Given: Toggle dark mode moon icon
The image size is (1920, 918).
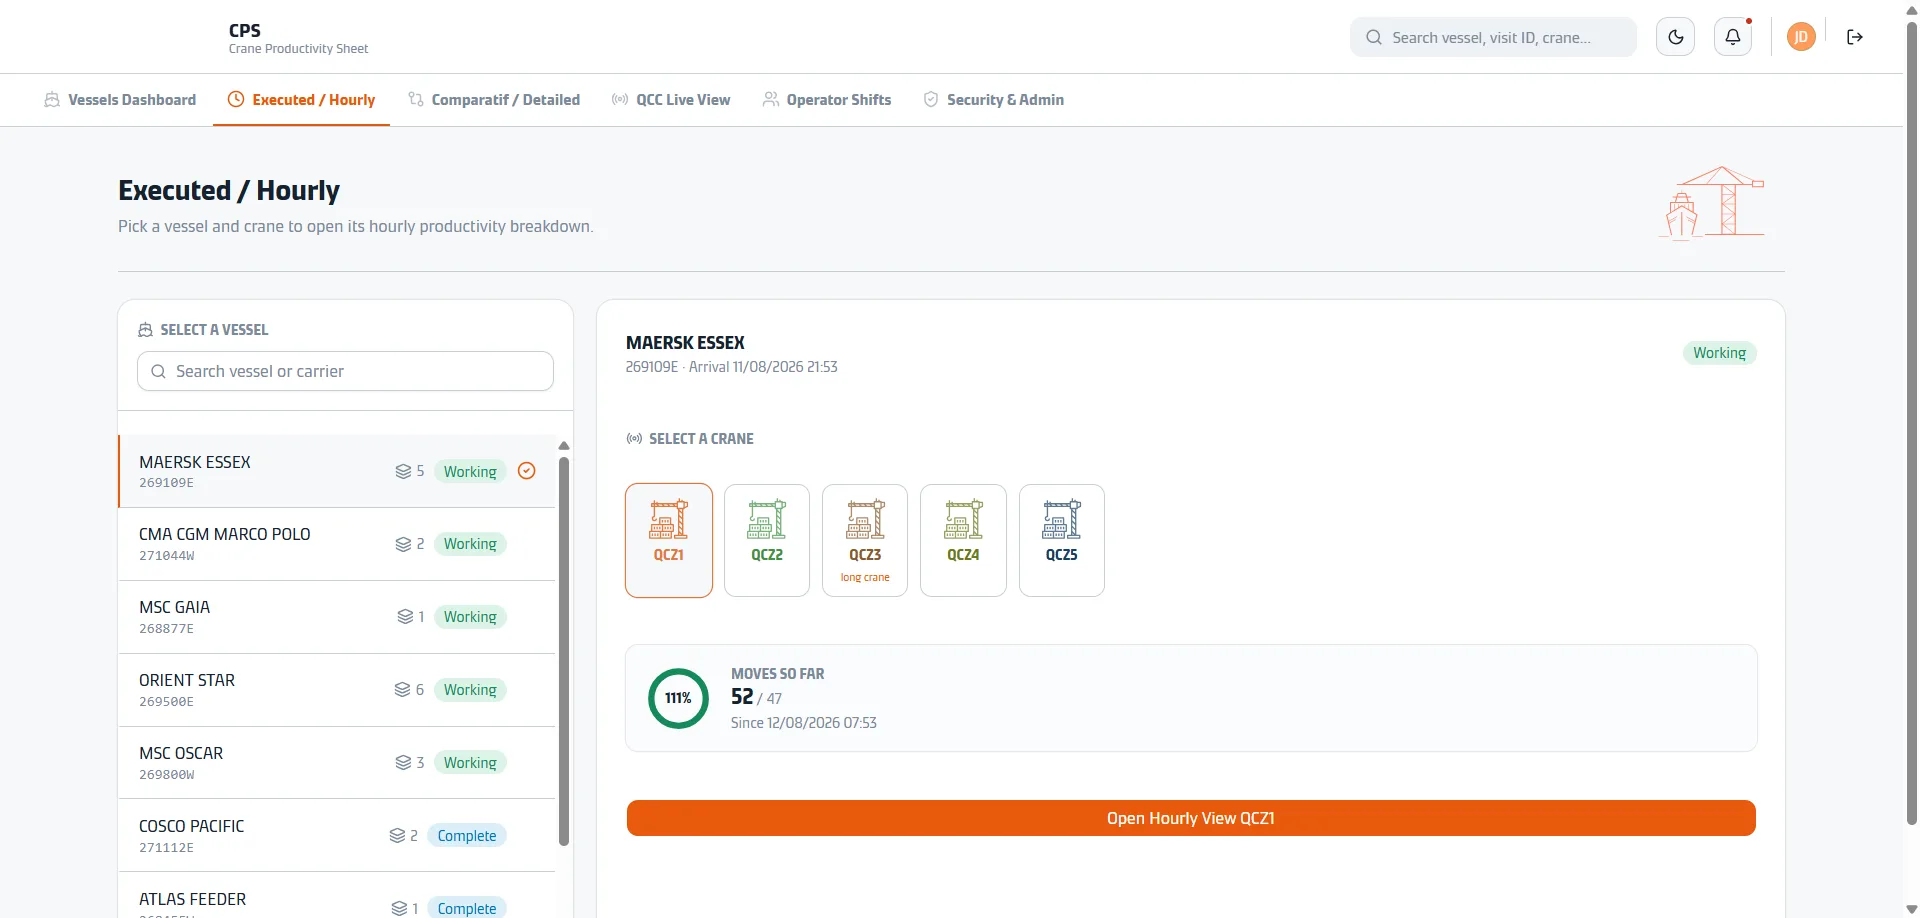Looking at the screenshot, I should point(1676,37).
